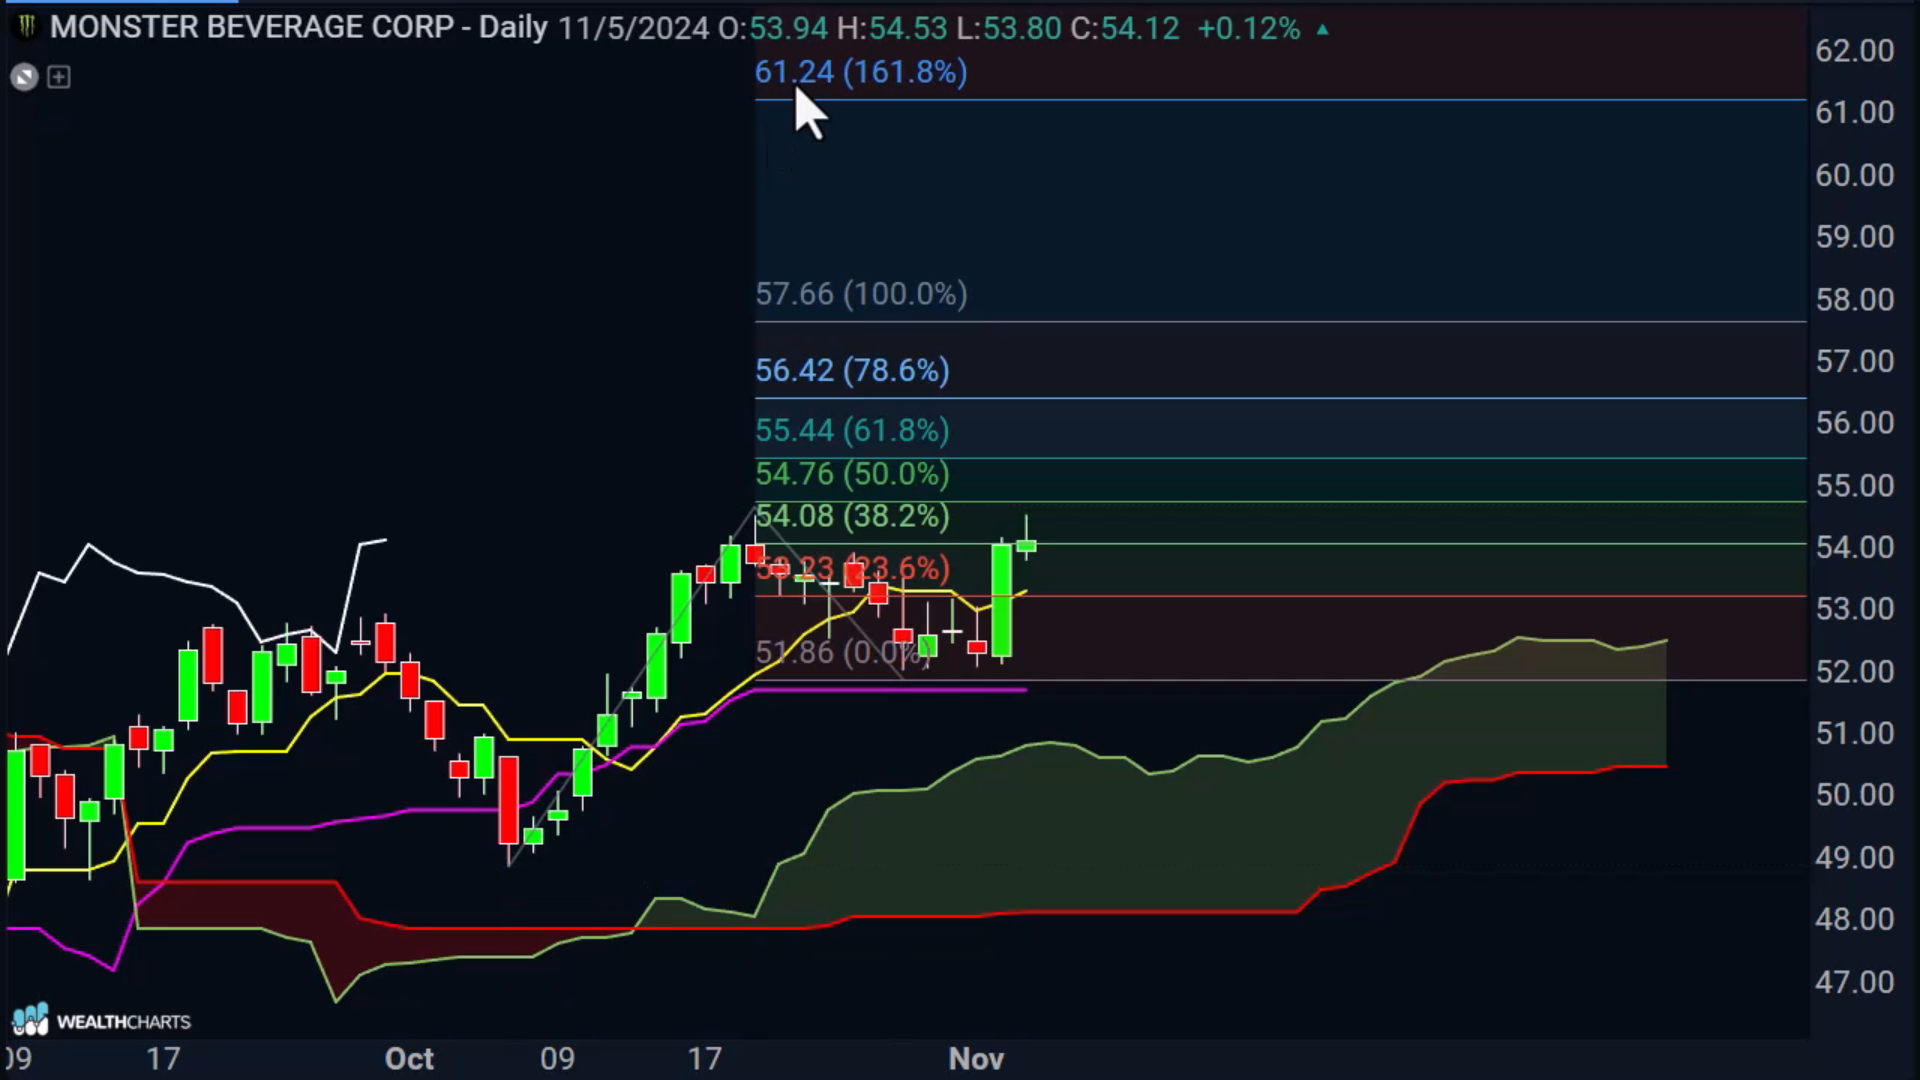Viewport: 1920px width, 1080px height.
Task: Click the 52.00 price axis label
Action: click(x=1855, y=671)
